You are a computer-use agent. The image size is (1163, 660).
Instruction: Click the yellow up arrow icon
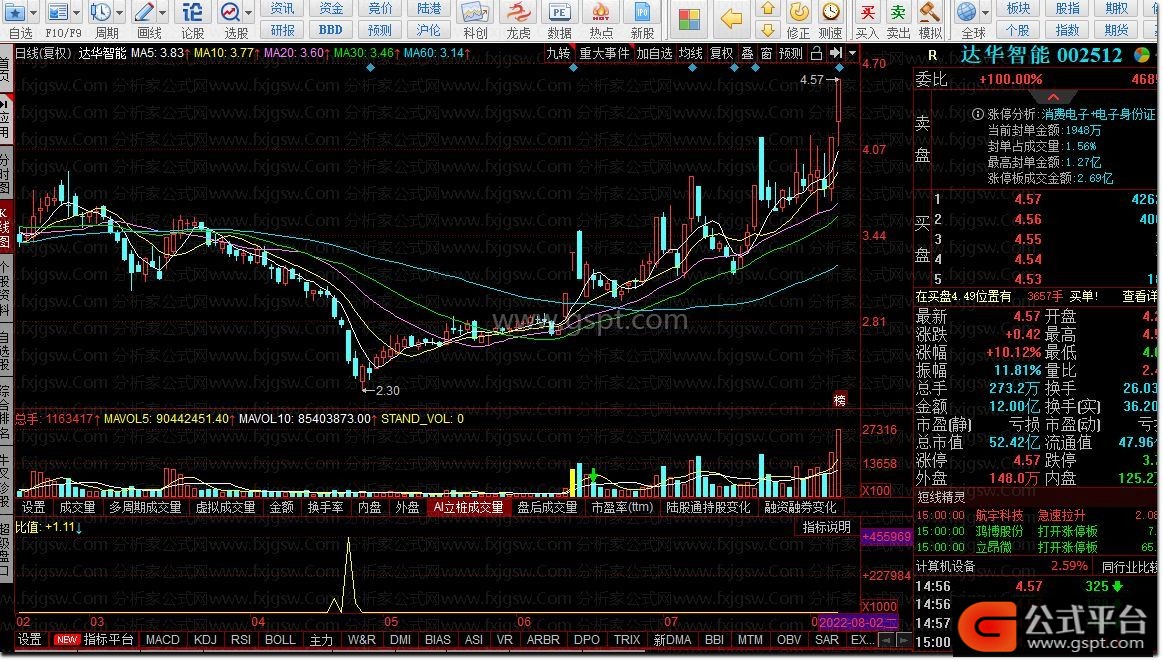[x=768, y=9]
